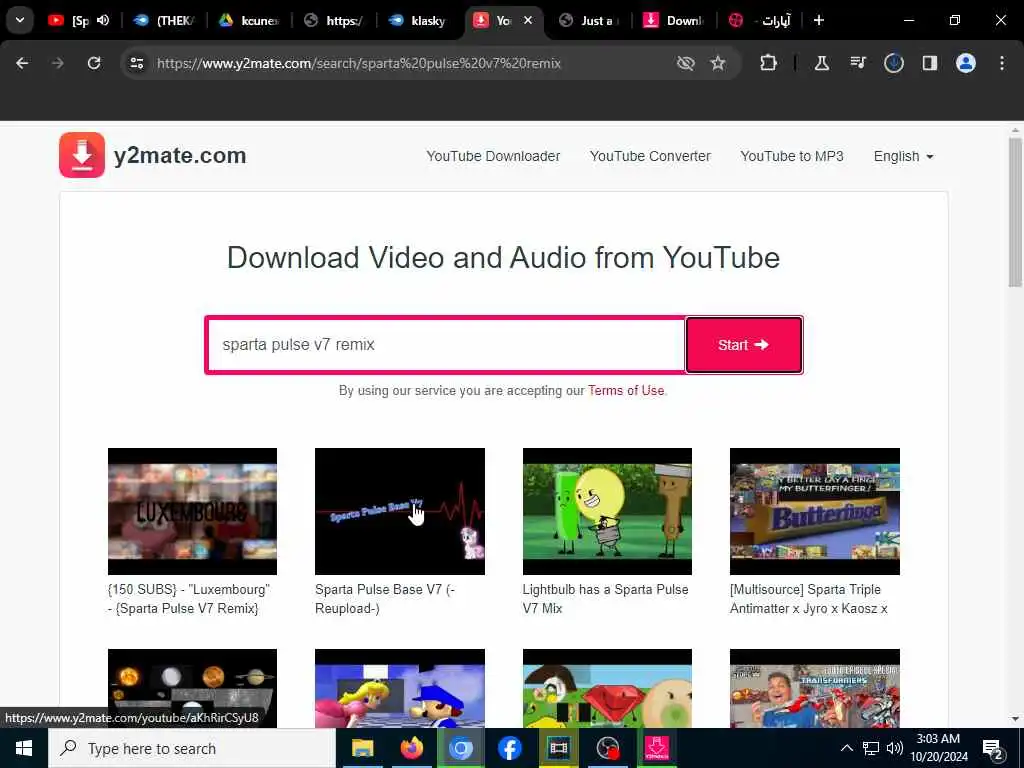Open the volume speaker tray icon
Viewport: 1024px width, 768px height.
coord(895,748)
